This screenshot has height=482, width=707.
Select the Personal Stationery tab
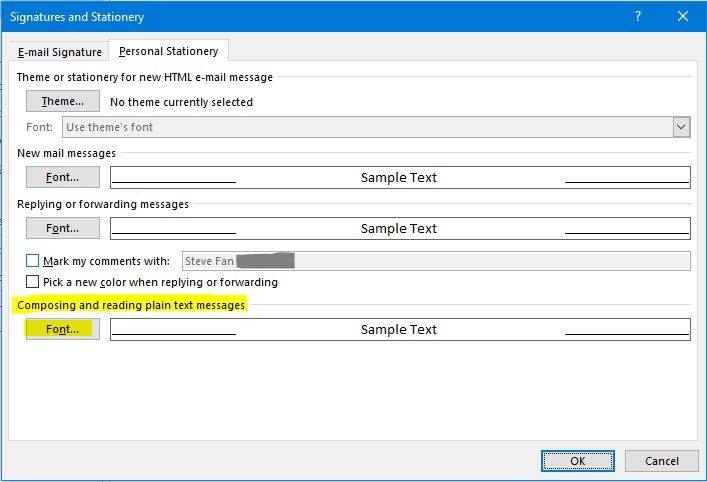coord(169,52)
